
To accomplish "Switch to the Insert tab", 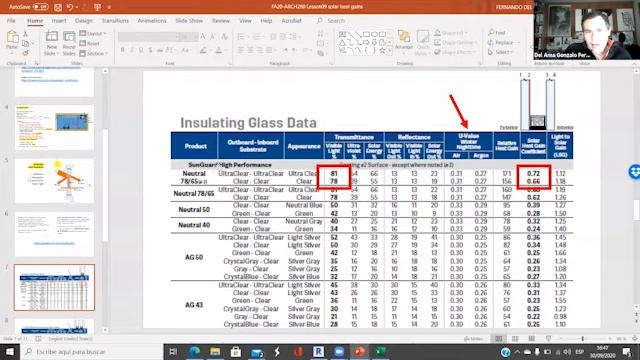I will (59, 20).
